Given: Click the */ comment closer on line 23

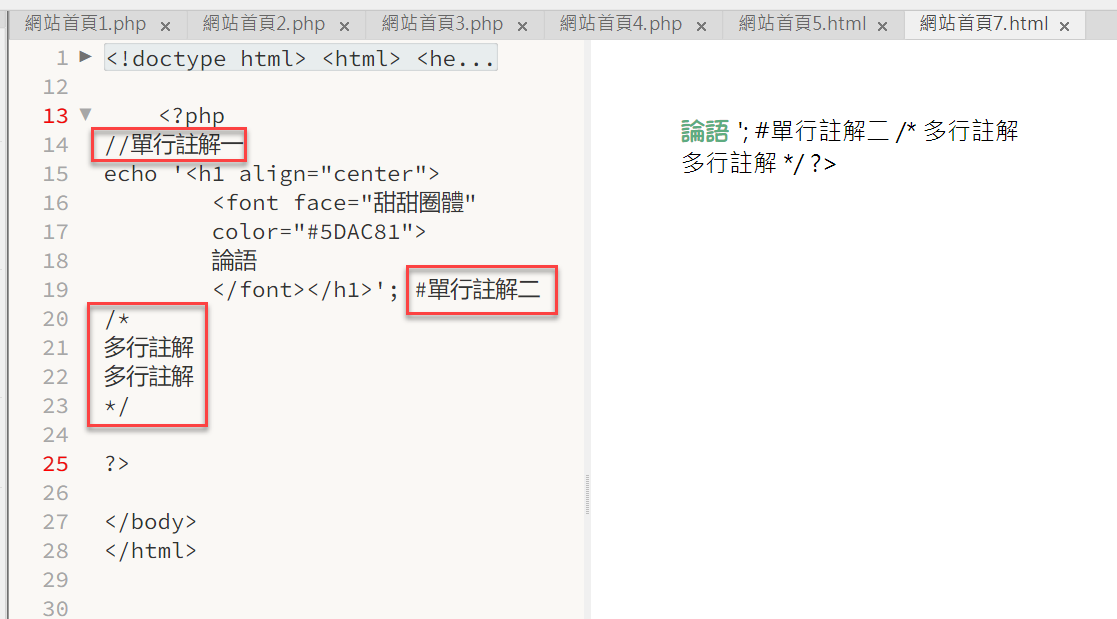Looking at the screenshot, I should [x=117, y=406].
